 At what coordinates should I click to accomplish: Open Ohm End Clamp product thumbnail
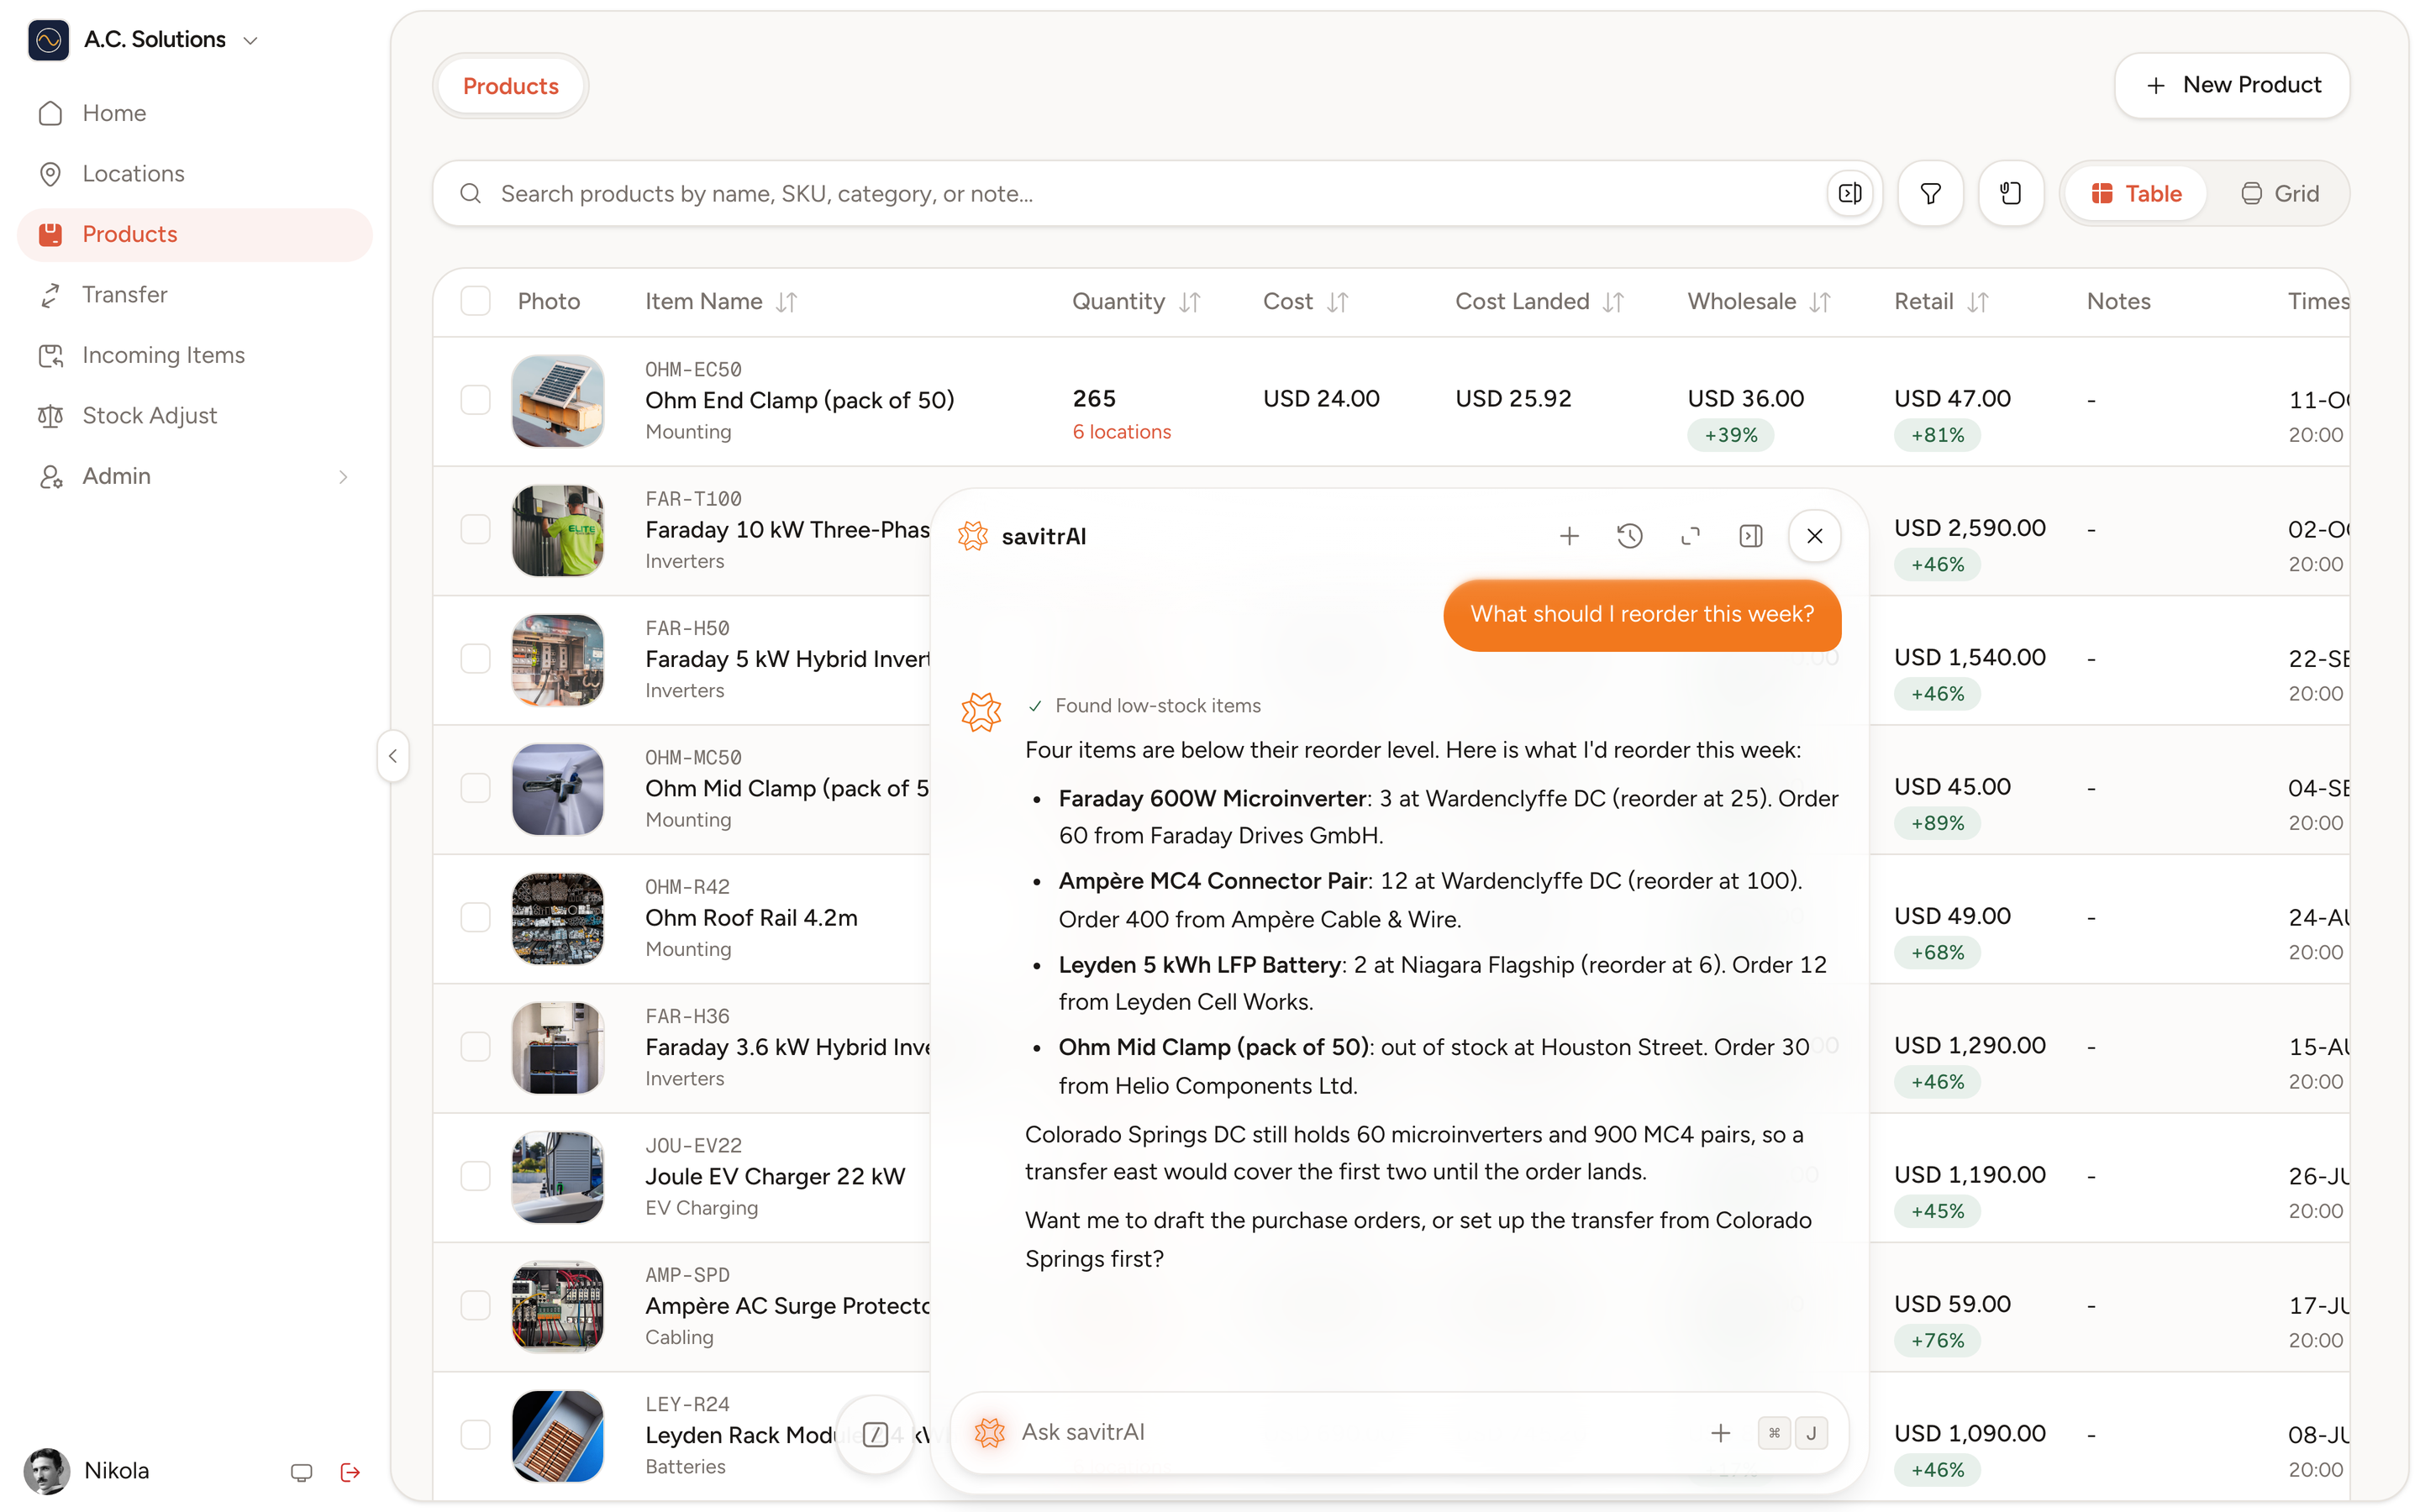coord(558,400)
